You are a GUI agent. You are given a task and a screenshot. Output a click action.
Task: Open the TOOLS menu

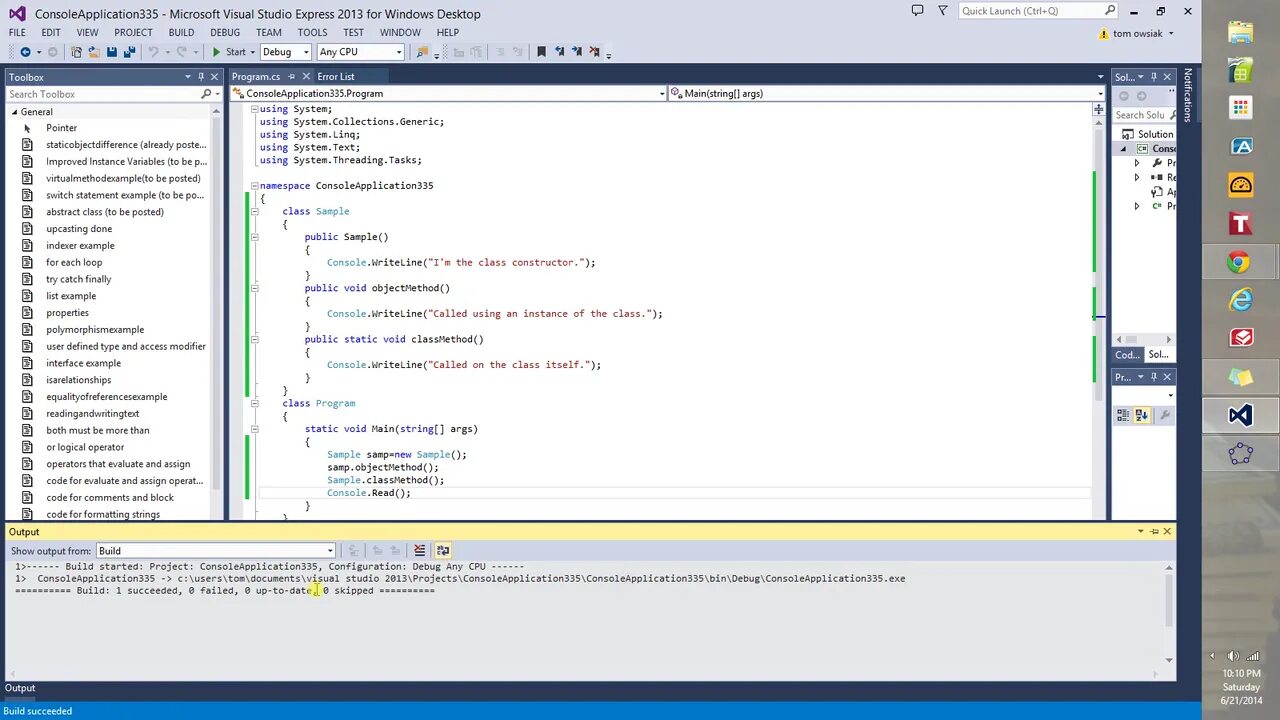[x=312, y=32]
